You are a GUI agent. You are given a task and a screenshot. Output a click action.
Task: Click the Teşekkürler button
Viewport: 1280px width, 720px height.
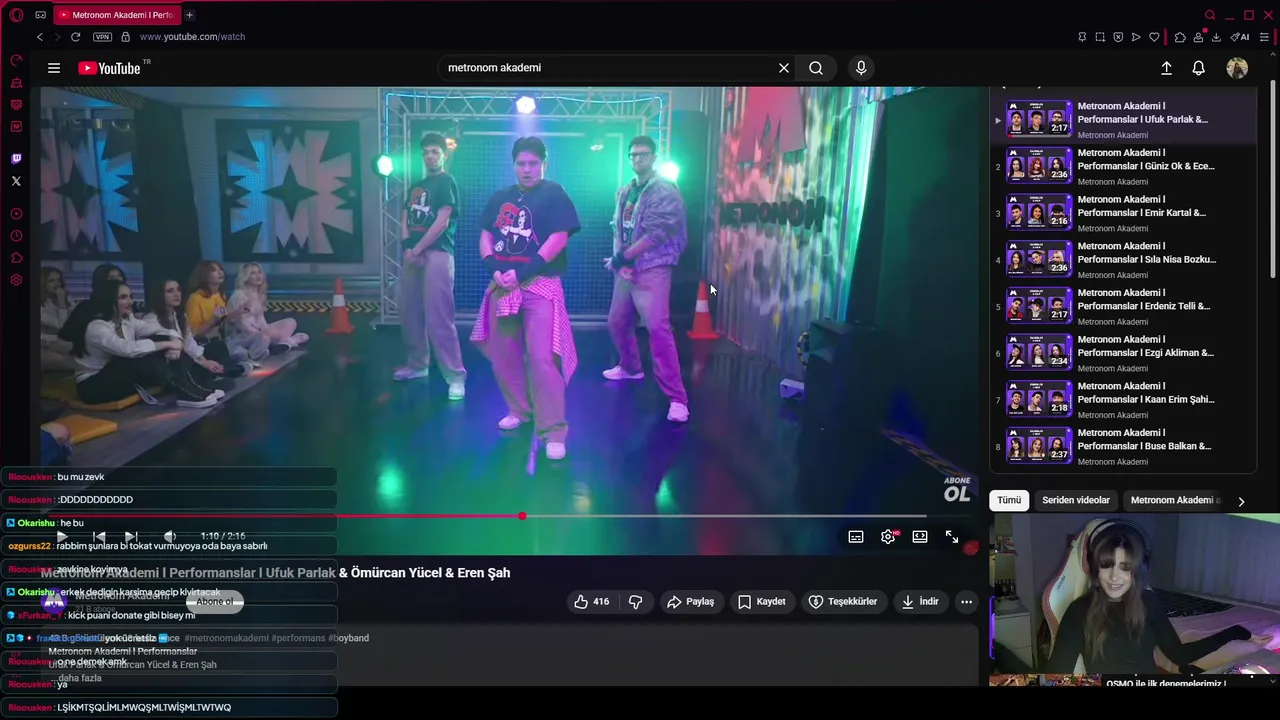click(843, 602)
